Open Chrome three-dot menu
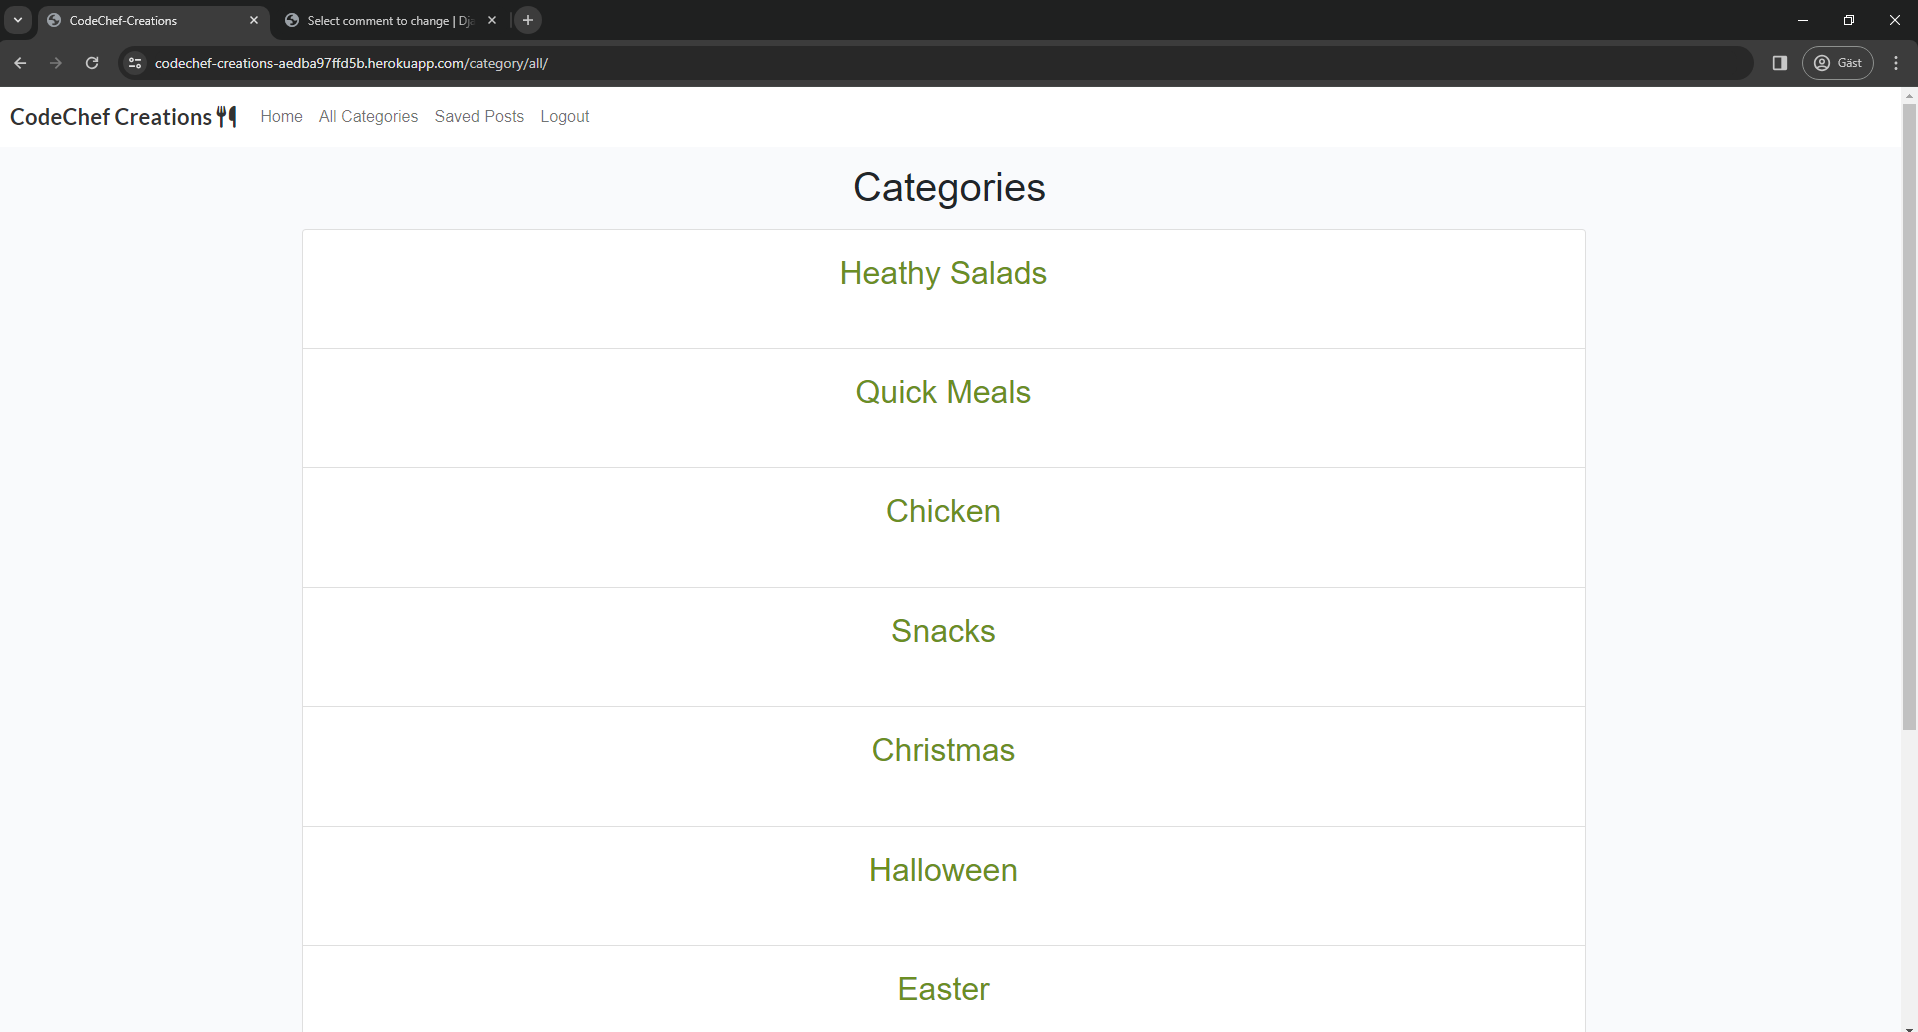Screen dimensions: 1918x1032 tap(1896, 63)
